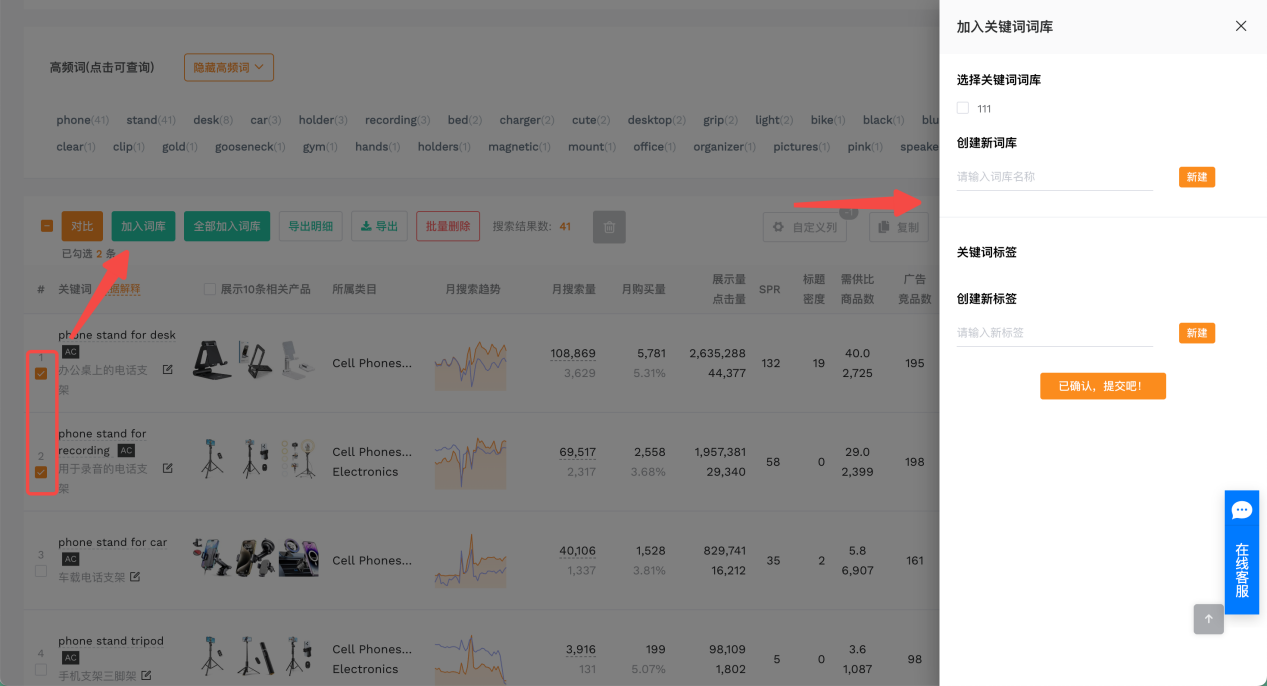
Task: Click the 全部加入词库 button
Action: (x=227, y=226)
